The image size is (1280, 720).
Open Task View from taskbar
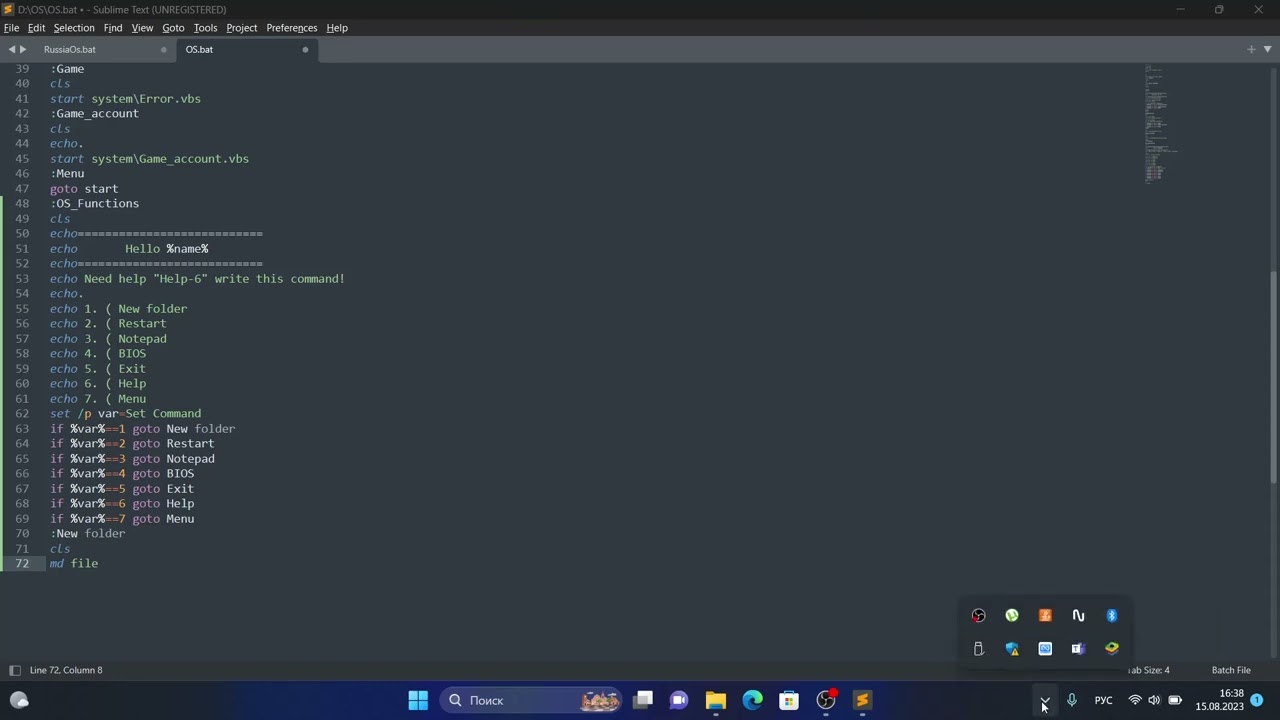pyautogui.click(x=643, y=700)
